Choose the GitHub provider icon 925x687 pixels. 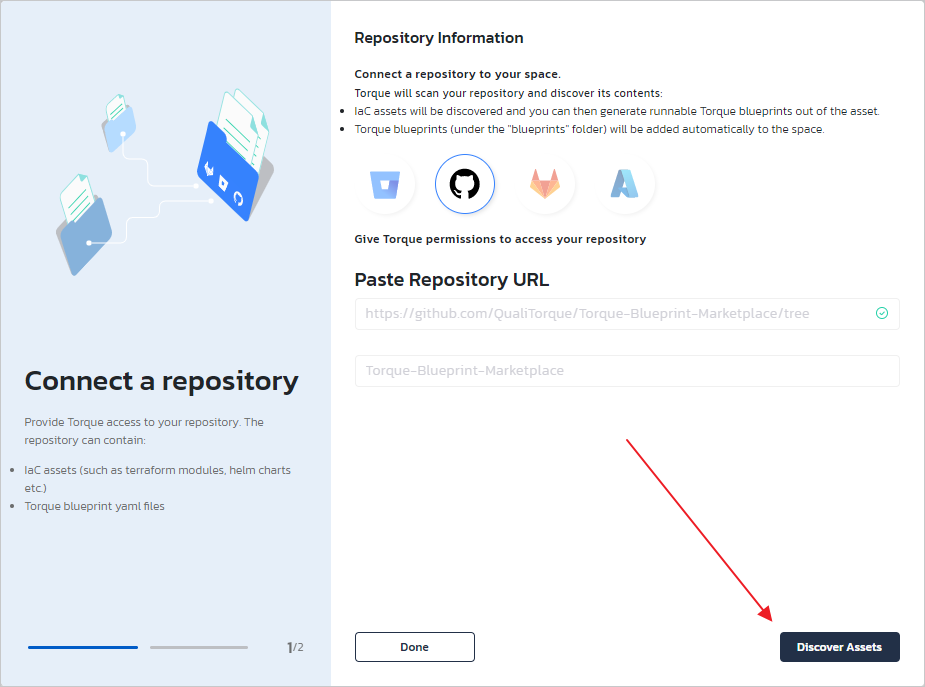tap(465, 185)
